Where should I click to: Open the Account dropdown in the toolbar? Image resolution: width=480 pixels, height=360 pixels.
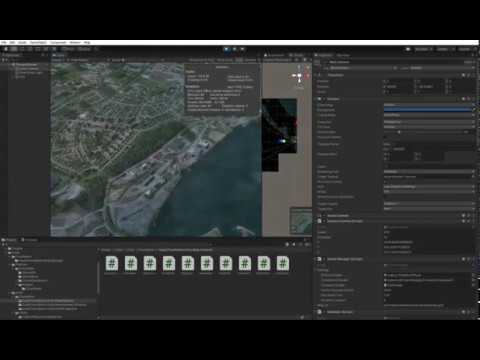tap(423, 49)
